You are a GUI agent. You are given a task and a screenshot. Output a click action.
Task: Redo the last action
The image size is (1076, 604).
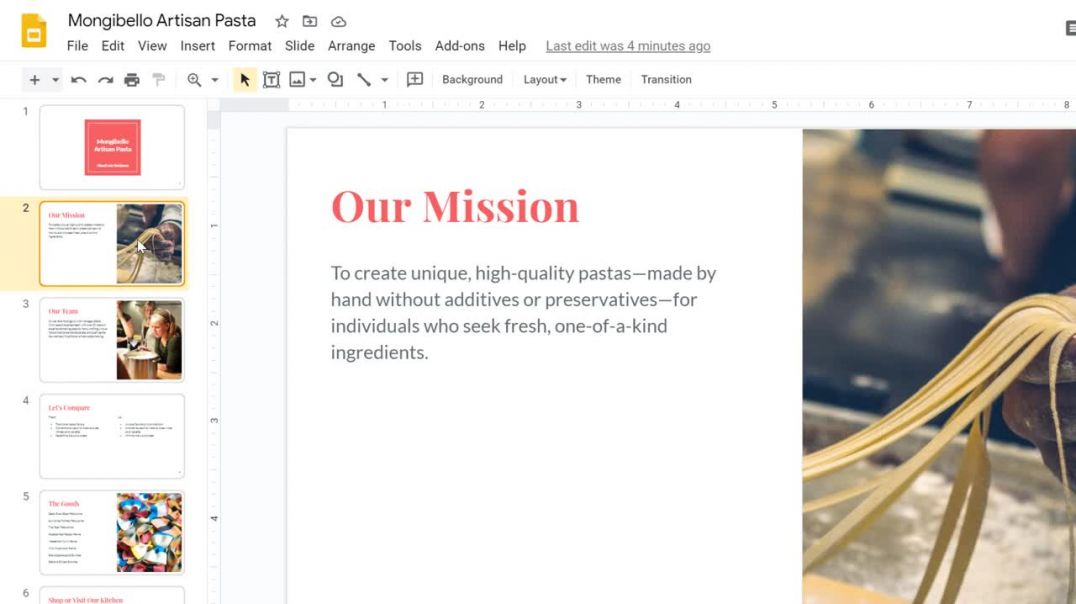pos(105,80)
